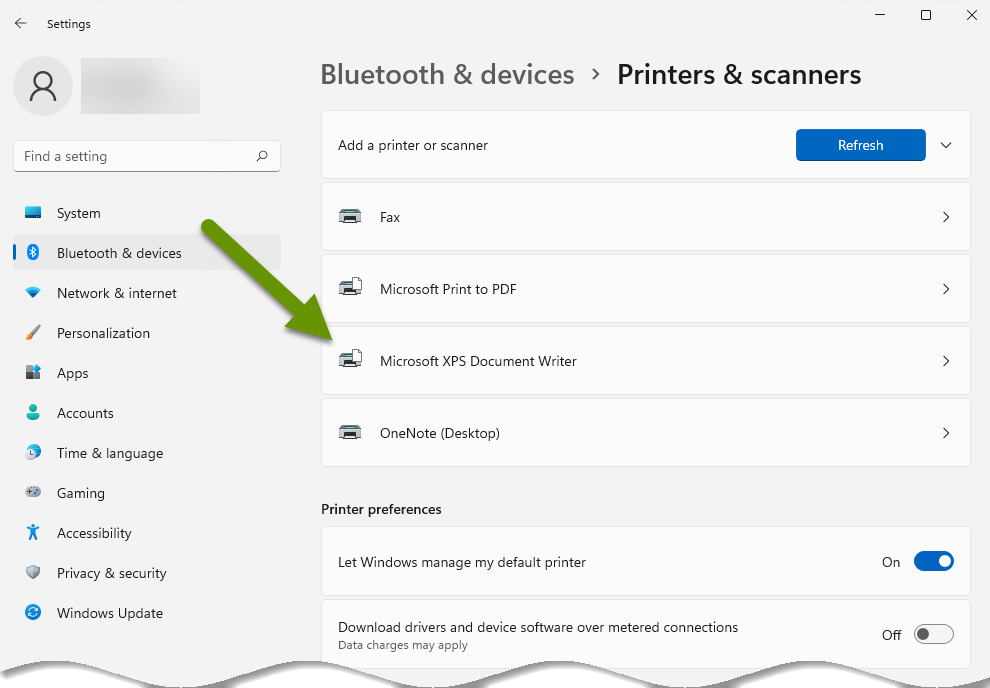Click the Printers & scanners page title
The width and height of the screenshot is (990, 688).
(739, 74)
